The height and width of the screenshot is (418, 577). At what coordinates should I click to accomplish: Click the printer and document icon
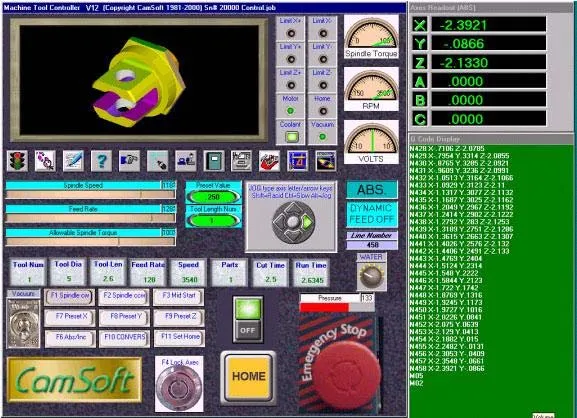(241, 161)
